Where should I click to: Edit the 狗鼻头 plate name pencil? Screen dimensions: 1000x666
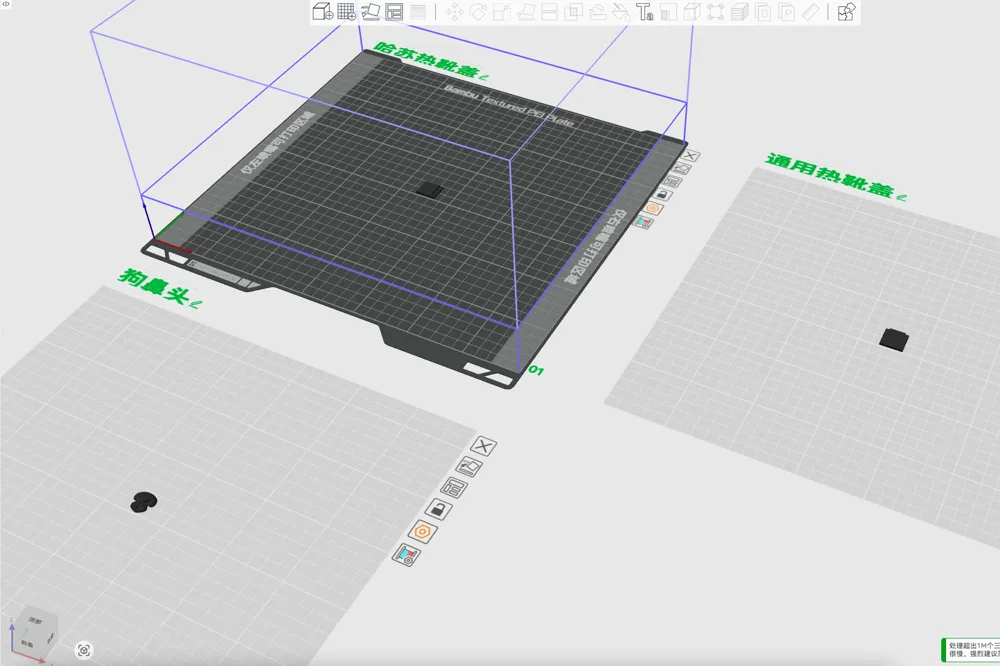196,304
